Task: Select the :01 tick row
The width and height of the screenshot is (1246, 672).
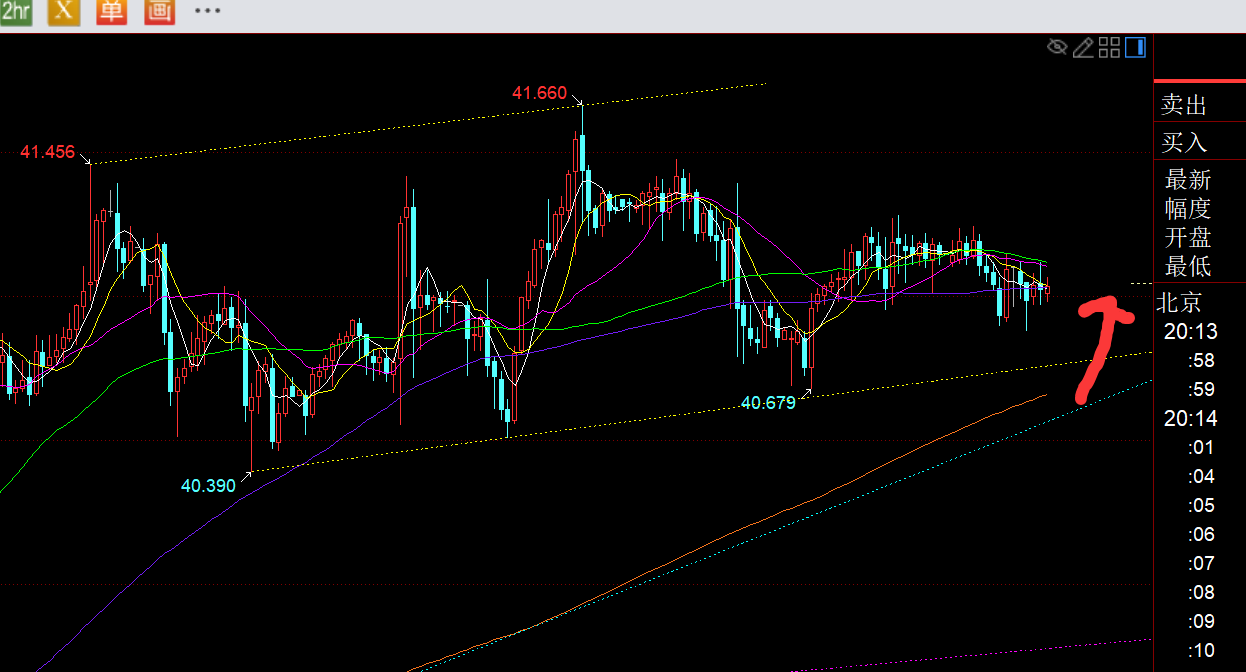Action: point(1201,448)
